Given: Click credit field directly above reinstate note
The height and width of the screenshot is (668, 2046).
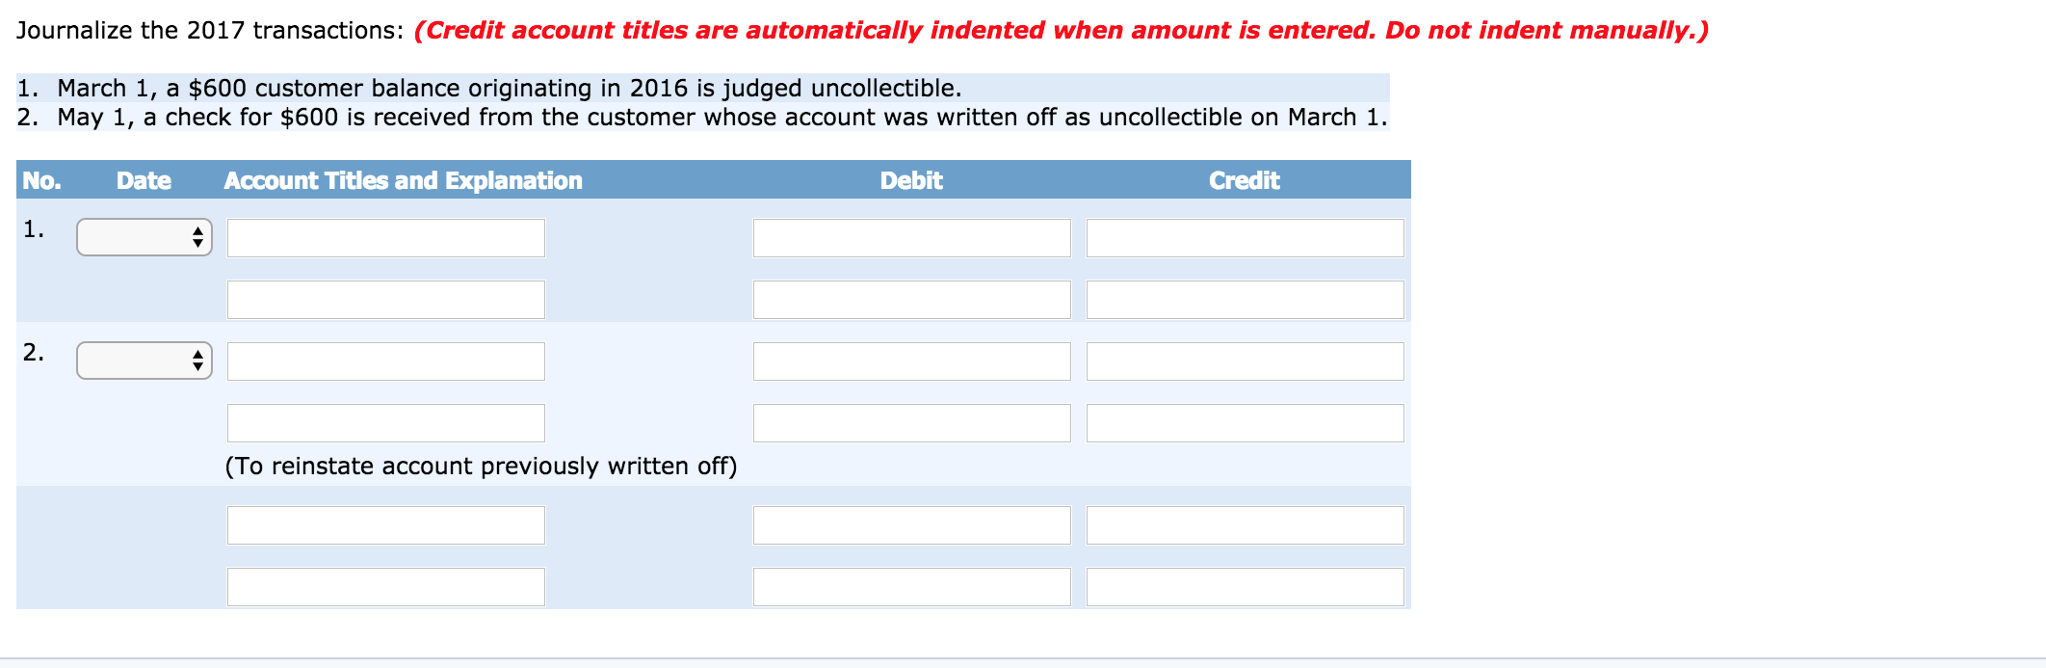Looking at the screenshot, I should [1245, 423].
